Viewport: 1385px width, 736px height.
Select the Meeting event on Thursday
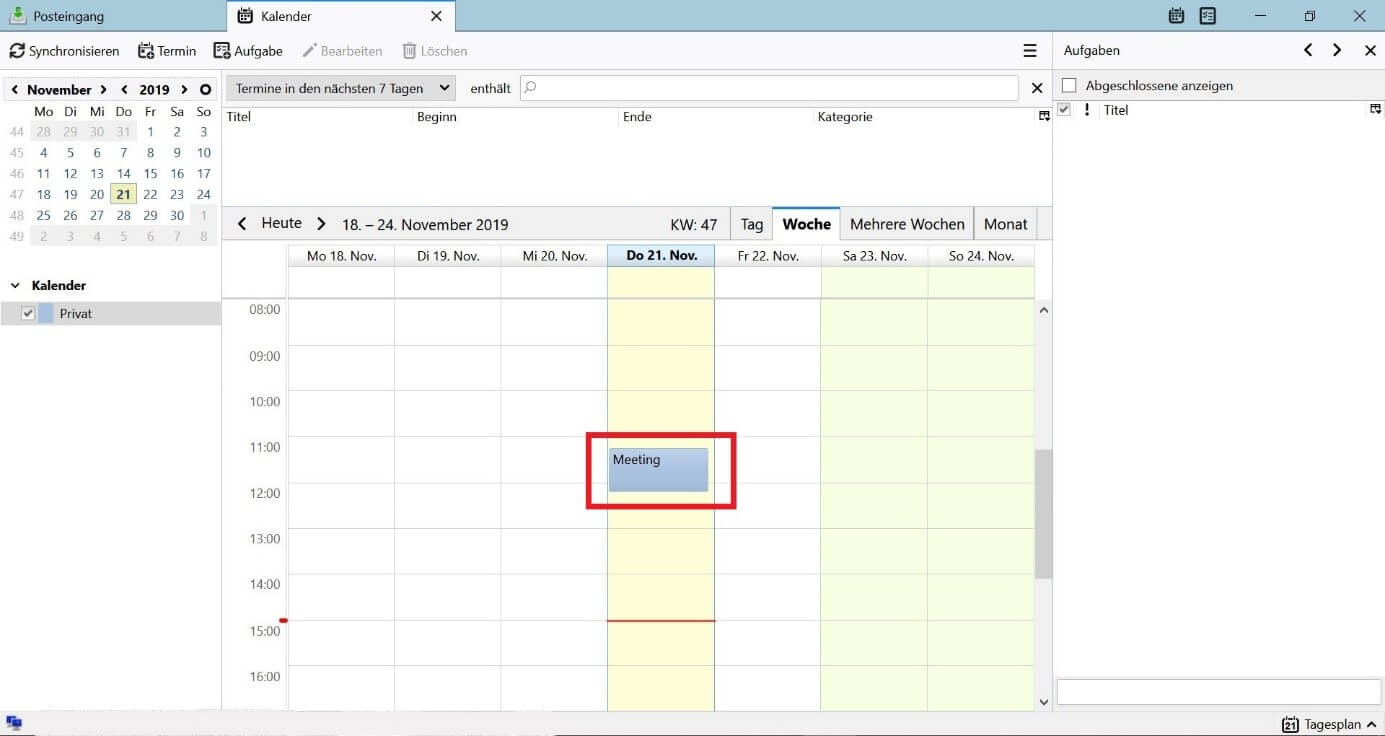click(x=658, y=470)
